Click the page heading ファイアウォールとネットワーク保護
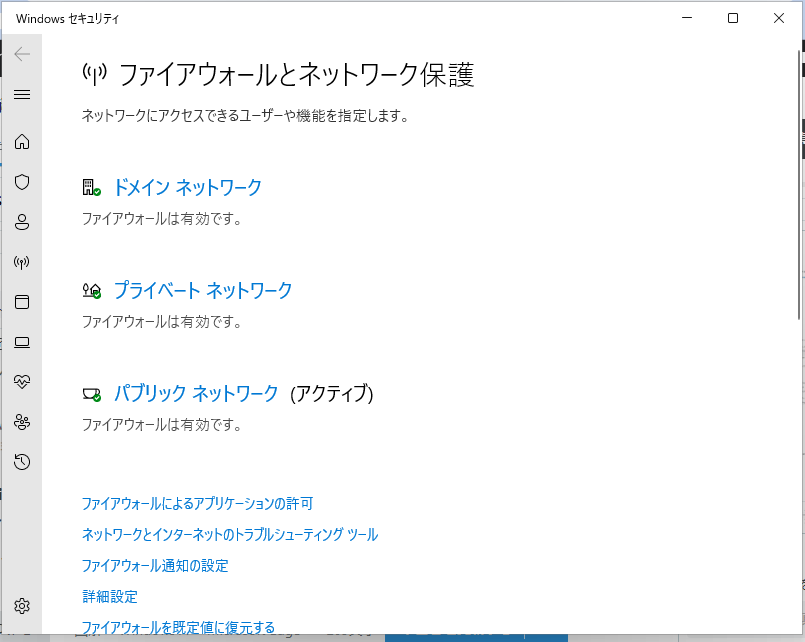 [x=296, y=75]
